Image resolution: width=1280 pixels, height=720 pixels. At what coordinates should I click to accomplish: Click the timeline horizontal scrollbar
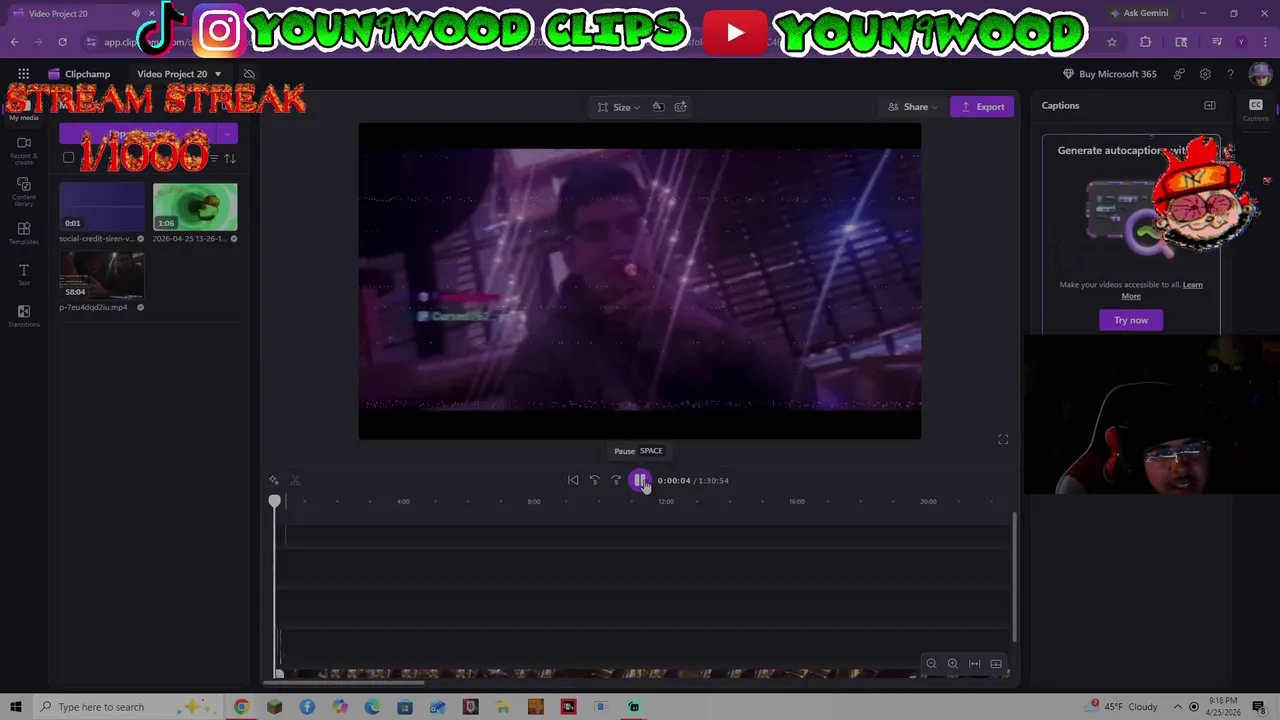(344, 683)
